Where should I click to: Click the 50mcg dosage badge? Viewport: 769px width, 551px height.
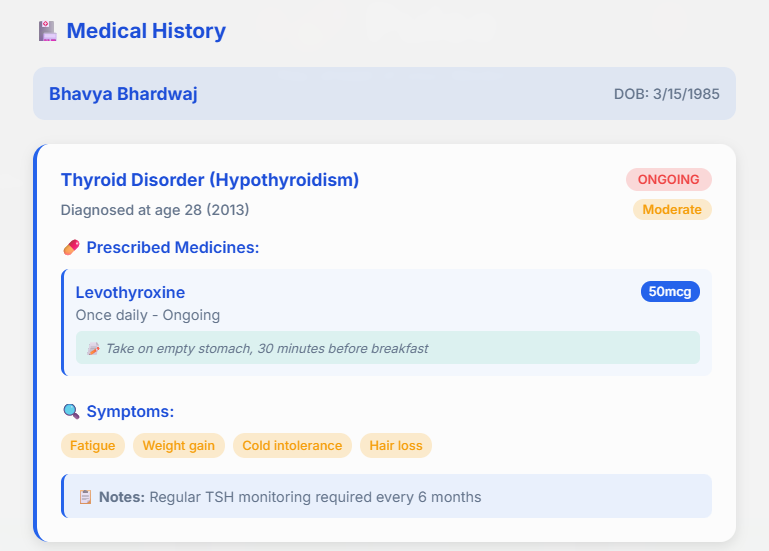[x=670, y=291]
